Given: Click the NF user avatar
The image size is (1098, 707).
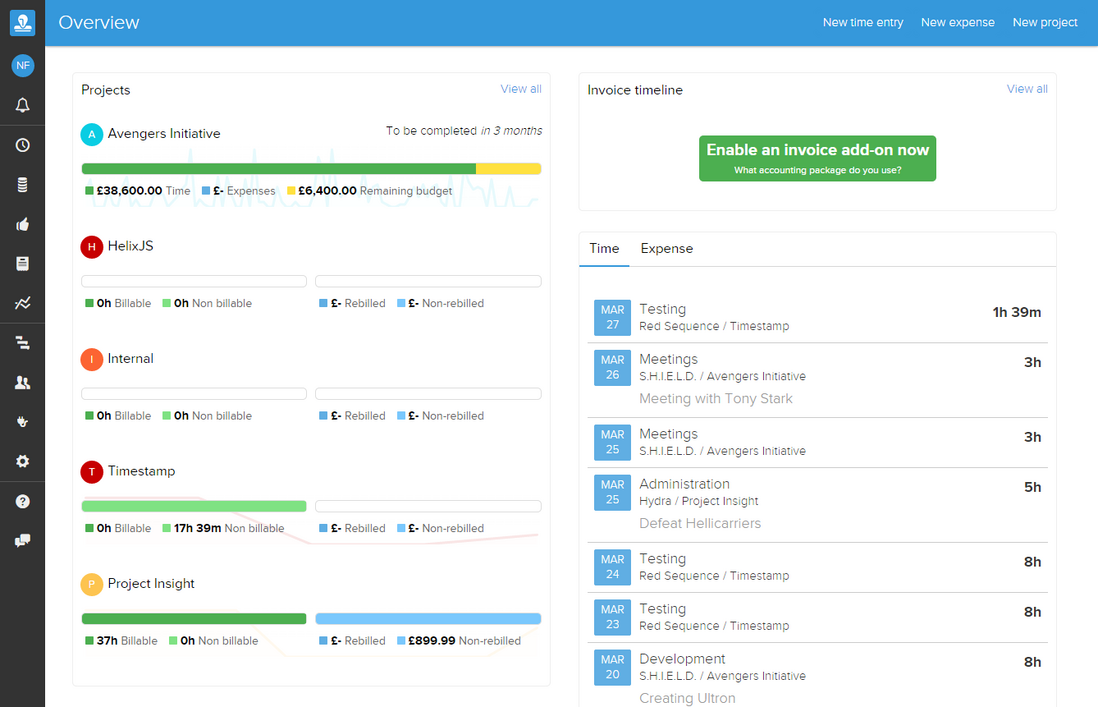Looking at the screenshot, I should (22, 66).
